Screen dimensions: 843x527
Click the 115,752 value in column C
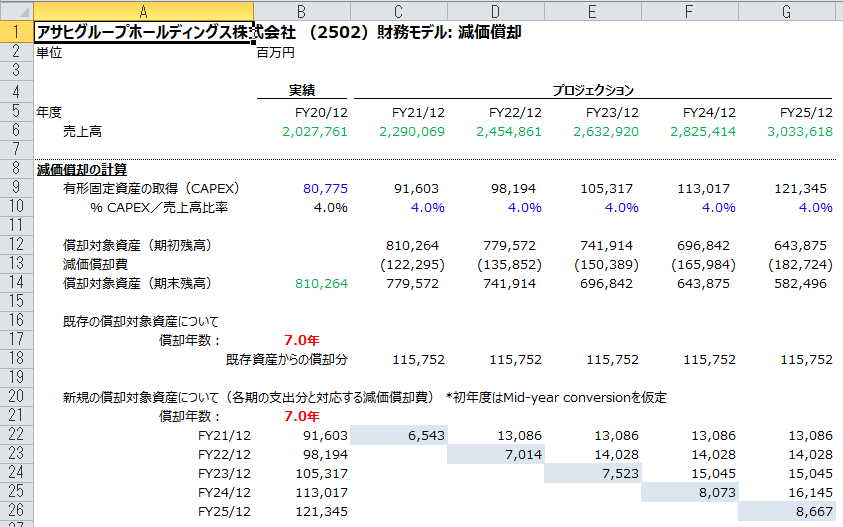click(418, 360)
